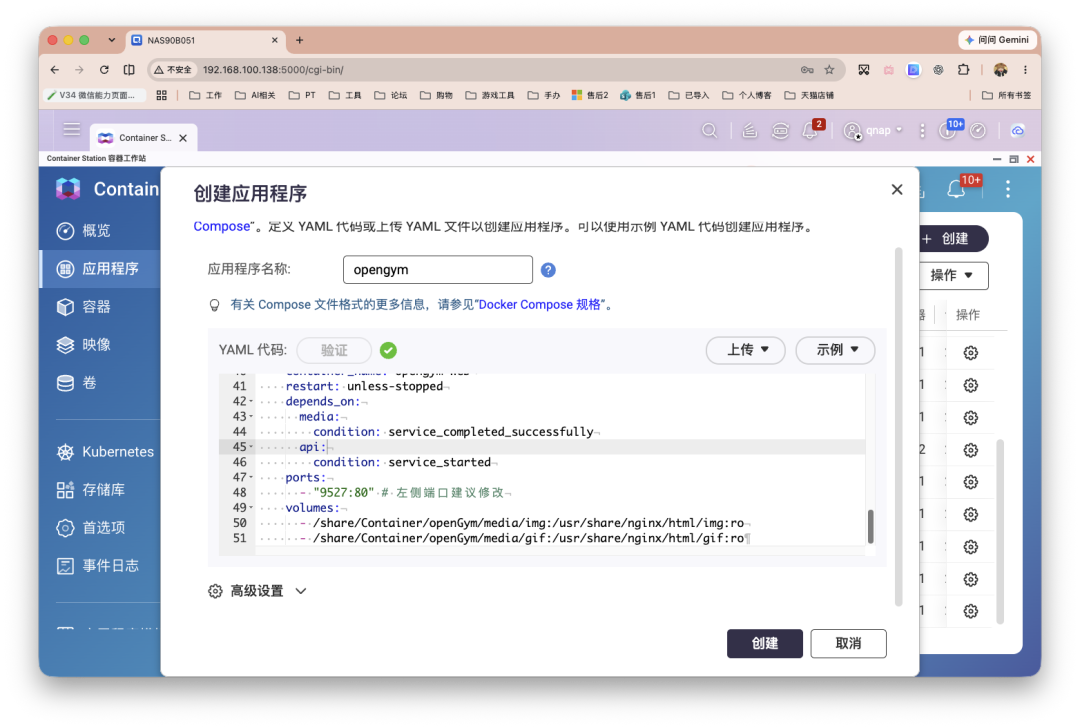Click the 创建 button in dialog
The width and height of the screenshot is (1080, 728).
click(765, 643)
